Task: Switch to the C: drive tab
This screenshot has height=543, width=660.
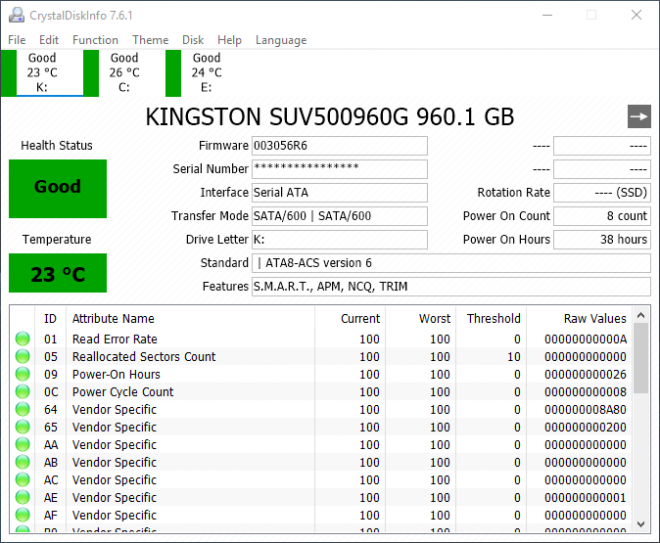Action: click(x=124, y=73)
